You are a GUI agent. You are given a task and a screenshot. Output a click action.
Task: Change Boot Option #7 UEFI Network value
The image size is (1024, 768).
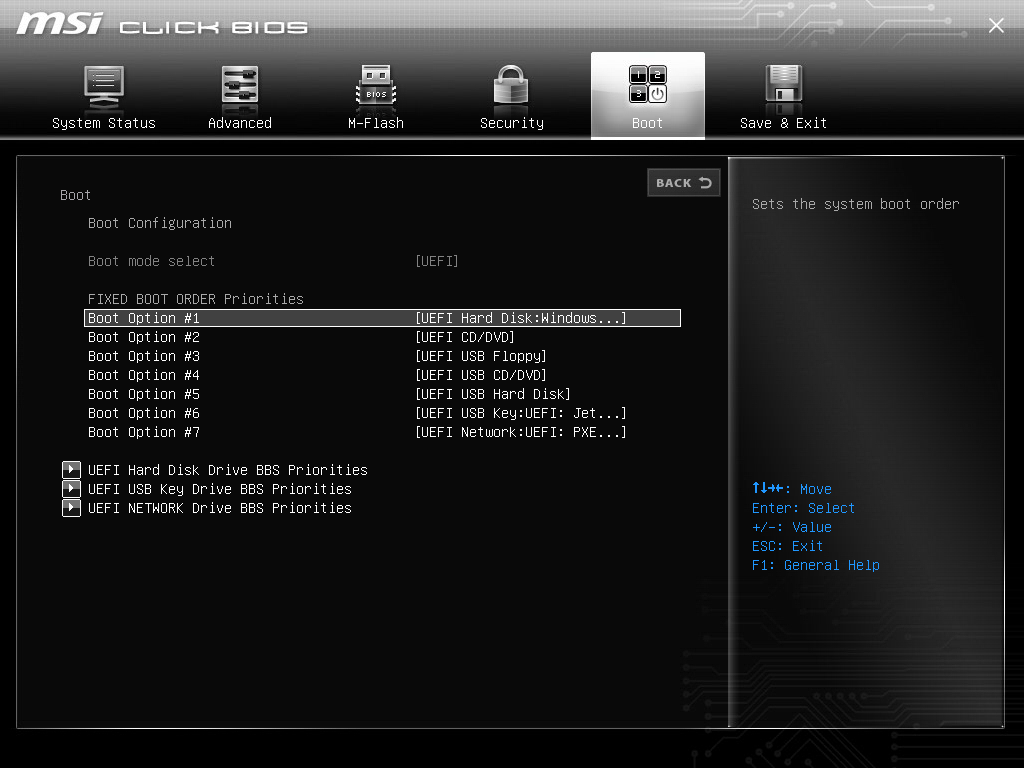point(520,432)
